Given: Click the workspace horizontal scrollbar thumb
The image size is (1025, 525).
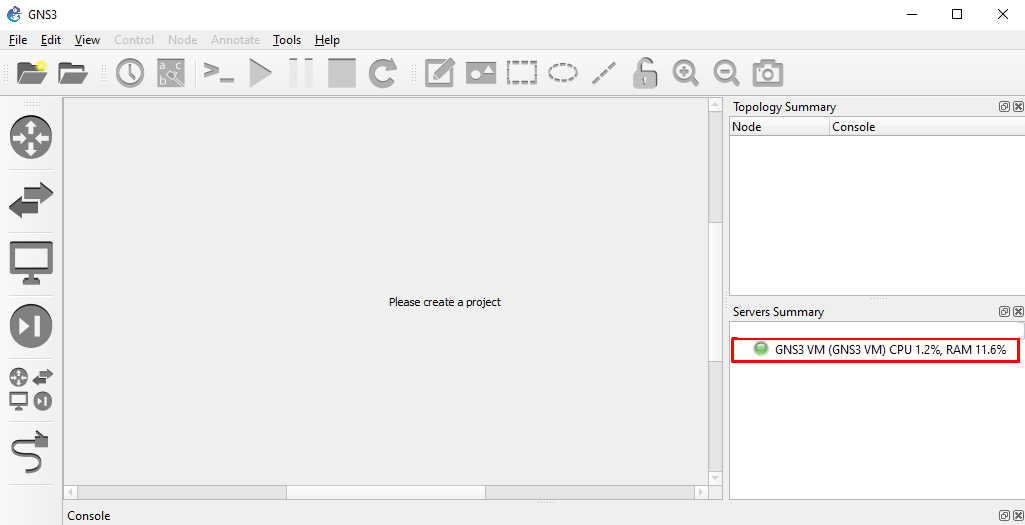Looking at the screenshot, I should [x=386, y=491].
